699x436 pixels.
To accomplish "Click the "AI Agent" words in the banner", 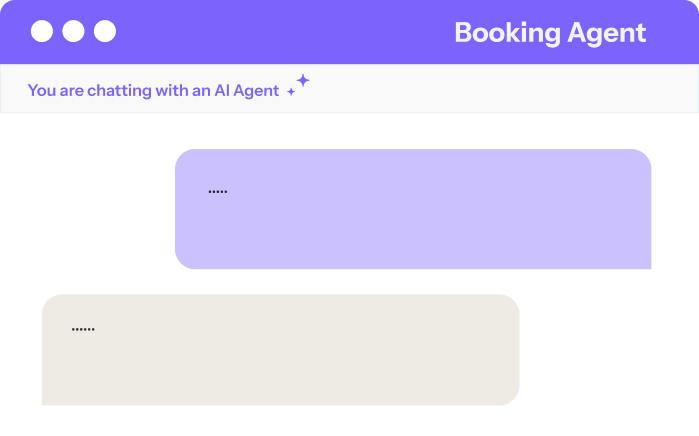I will pos(247,90).
